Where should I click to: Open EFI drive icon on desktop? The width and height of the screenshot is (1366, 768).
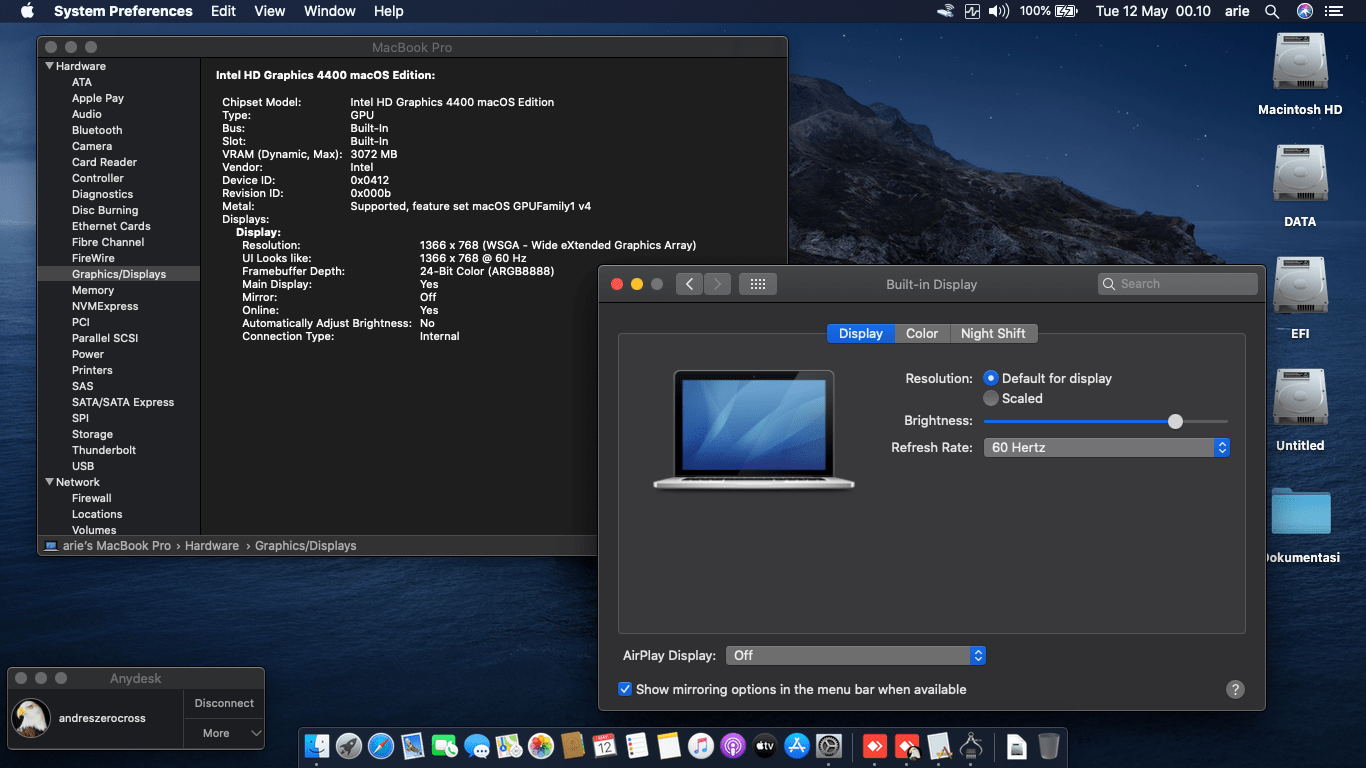coord(1300,286)
